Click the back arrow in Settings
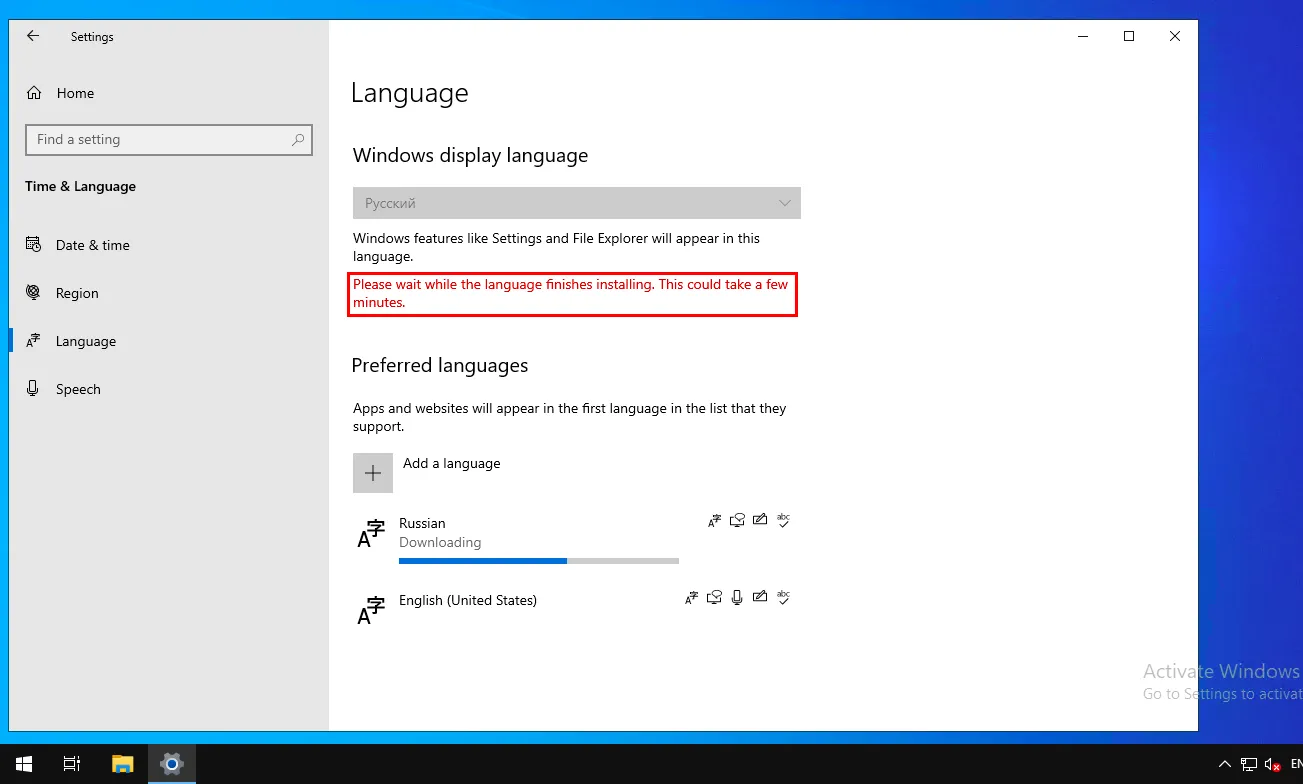 pos(33,36)
